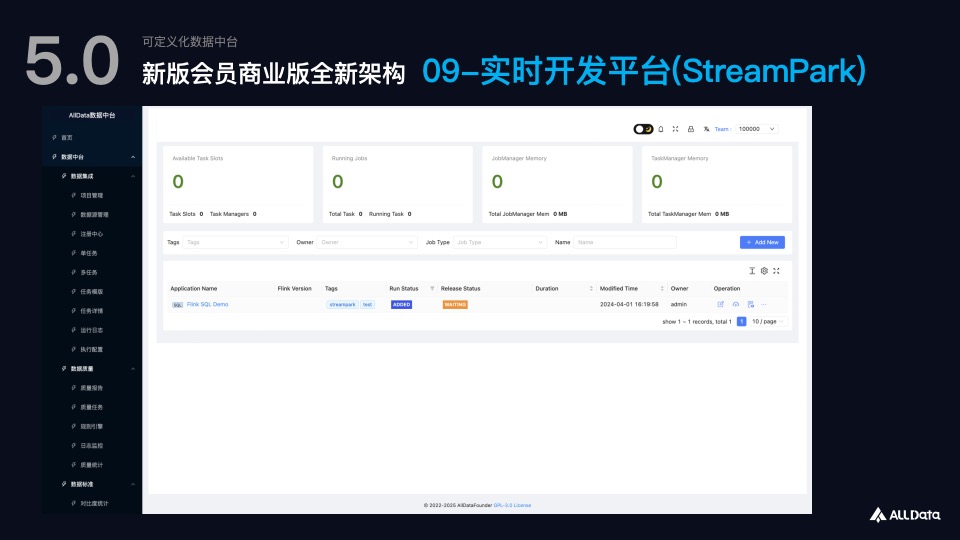Open 质量任务 in the sidebar

coord(92,407)
